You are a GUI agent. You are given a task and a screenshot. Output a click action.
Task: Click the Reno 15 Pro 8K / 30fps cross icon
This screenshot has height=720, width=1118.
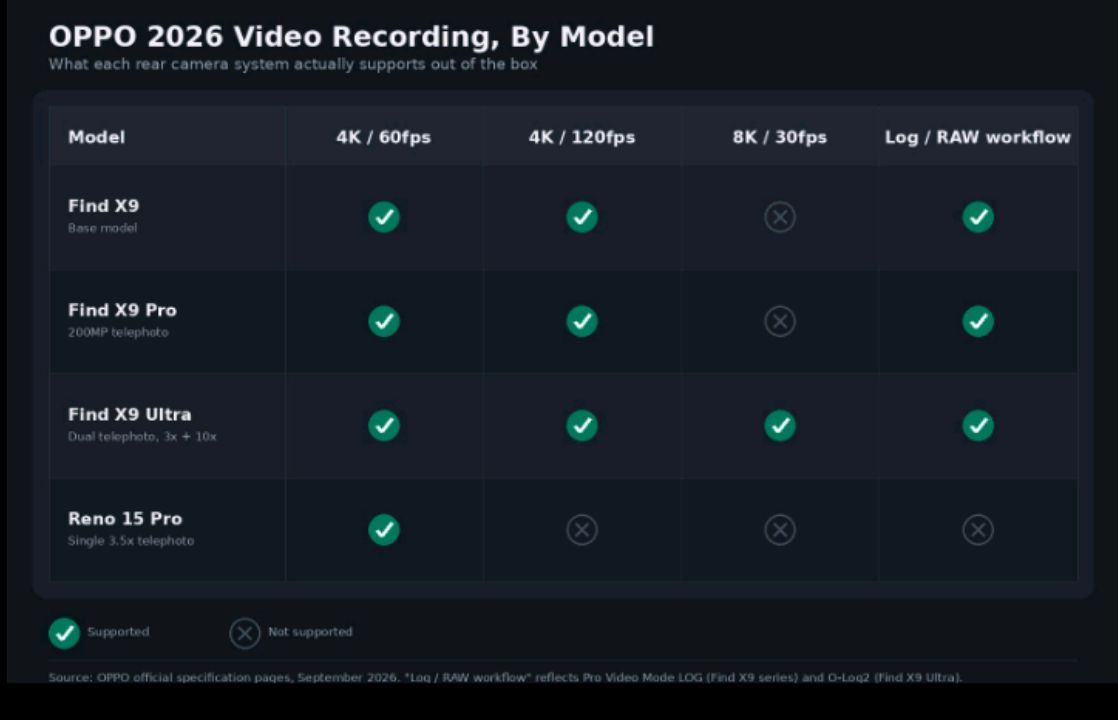780,530
